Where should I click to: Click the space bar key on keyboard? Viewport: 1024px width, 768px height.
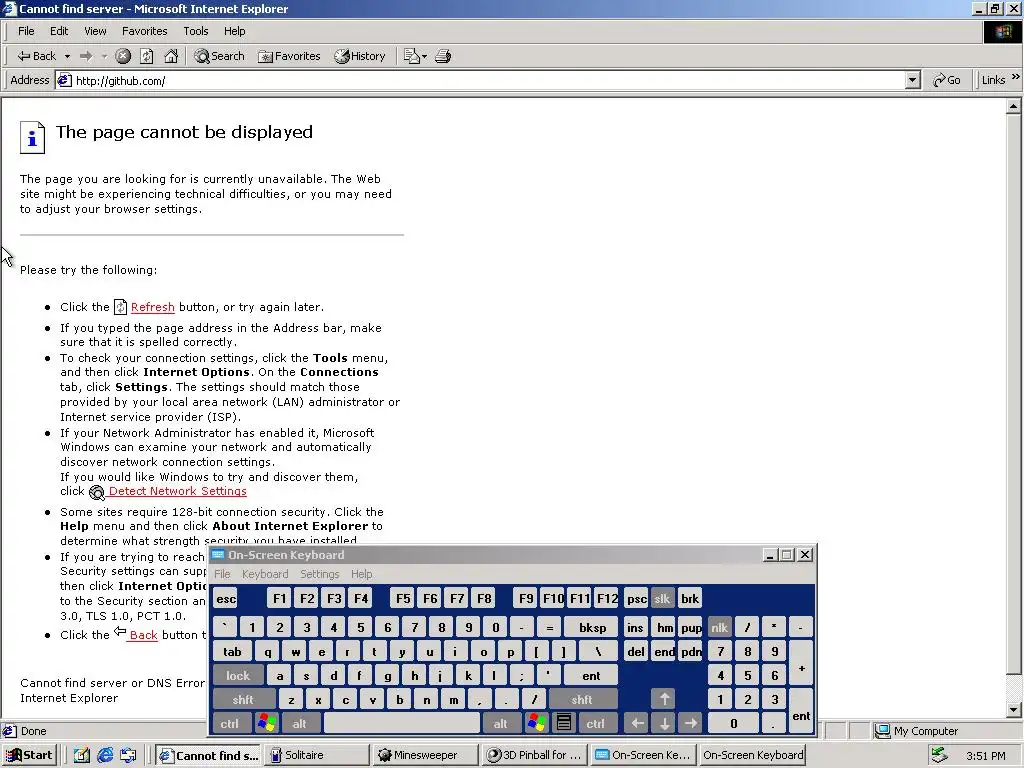(x=402, y=723)
